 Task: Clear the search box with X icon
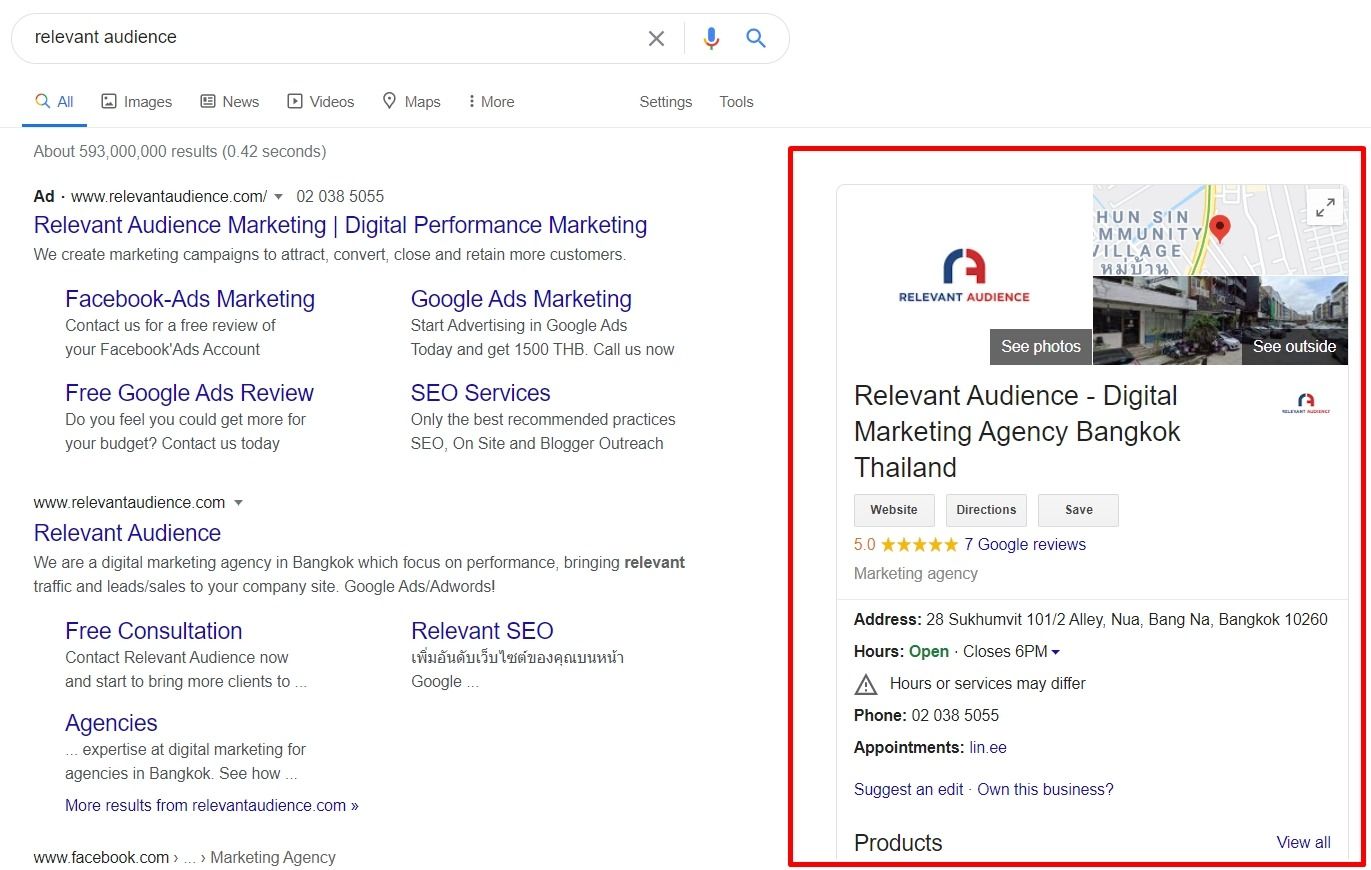[x=656, y=38]
